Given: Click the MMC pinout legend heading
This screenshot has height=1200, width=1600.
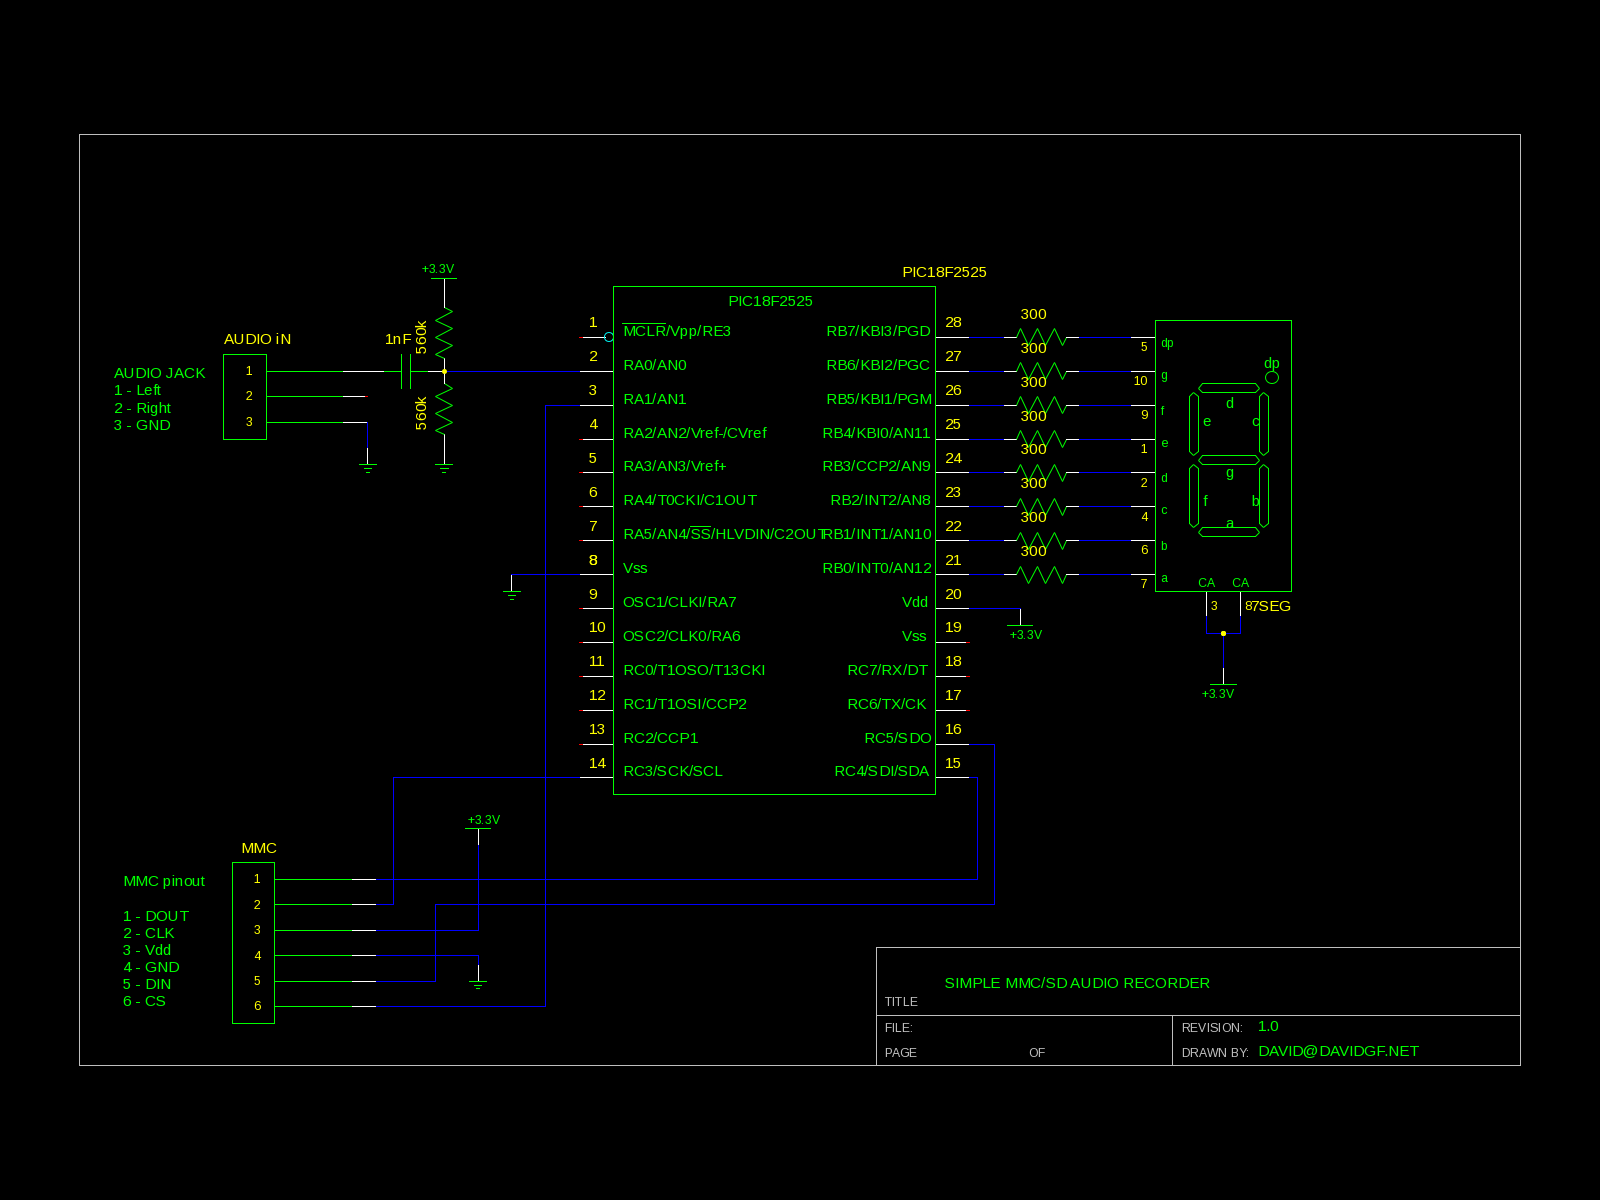Looking at the screenshot, I should (x=164, y=881).
